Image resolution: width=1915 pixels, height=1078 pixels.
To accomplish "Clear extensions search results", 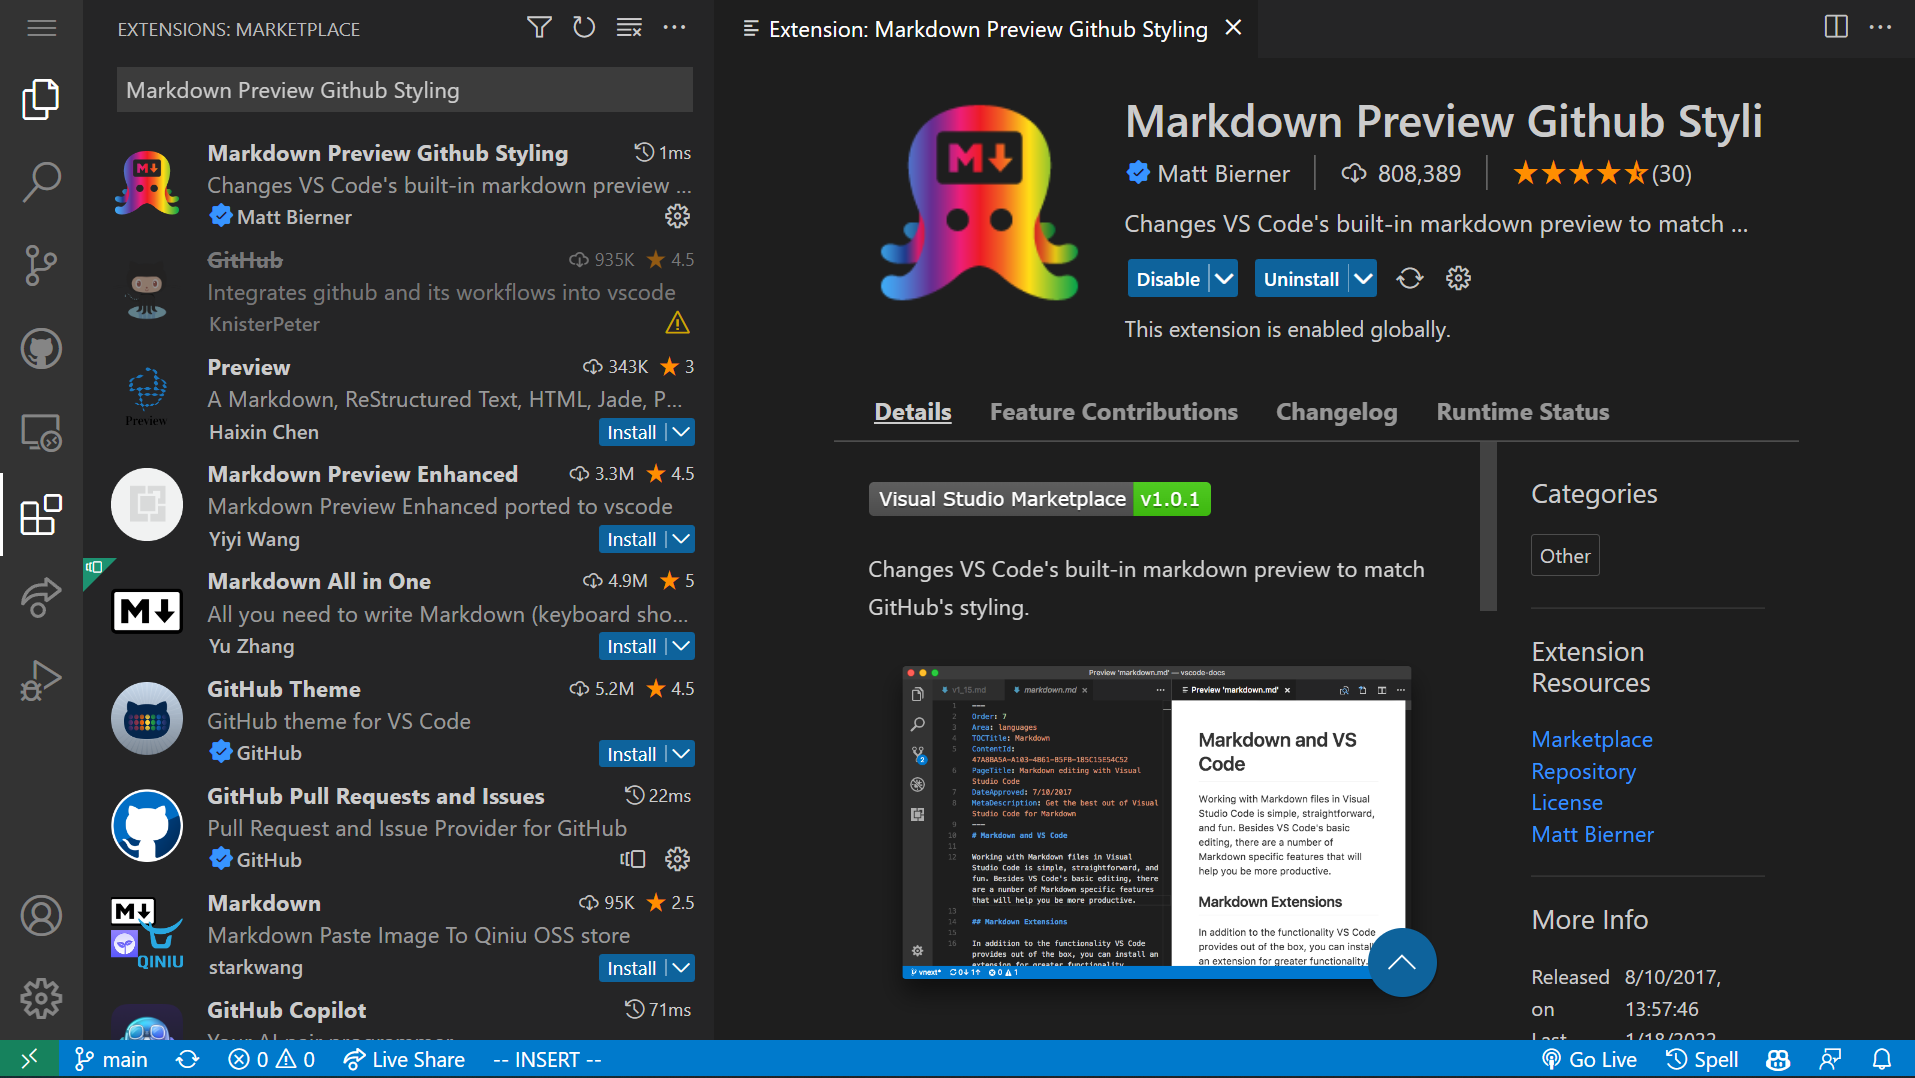I will point(629,28).
